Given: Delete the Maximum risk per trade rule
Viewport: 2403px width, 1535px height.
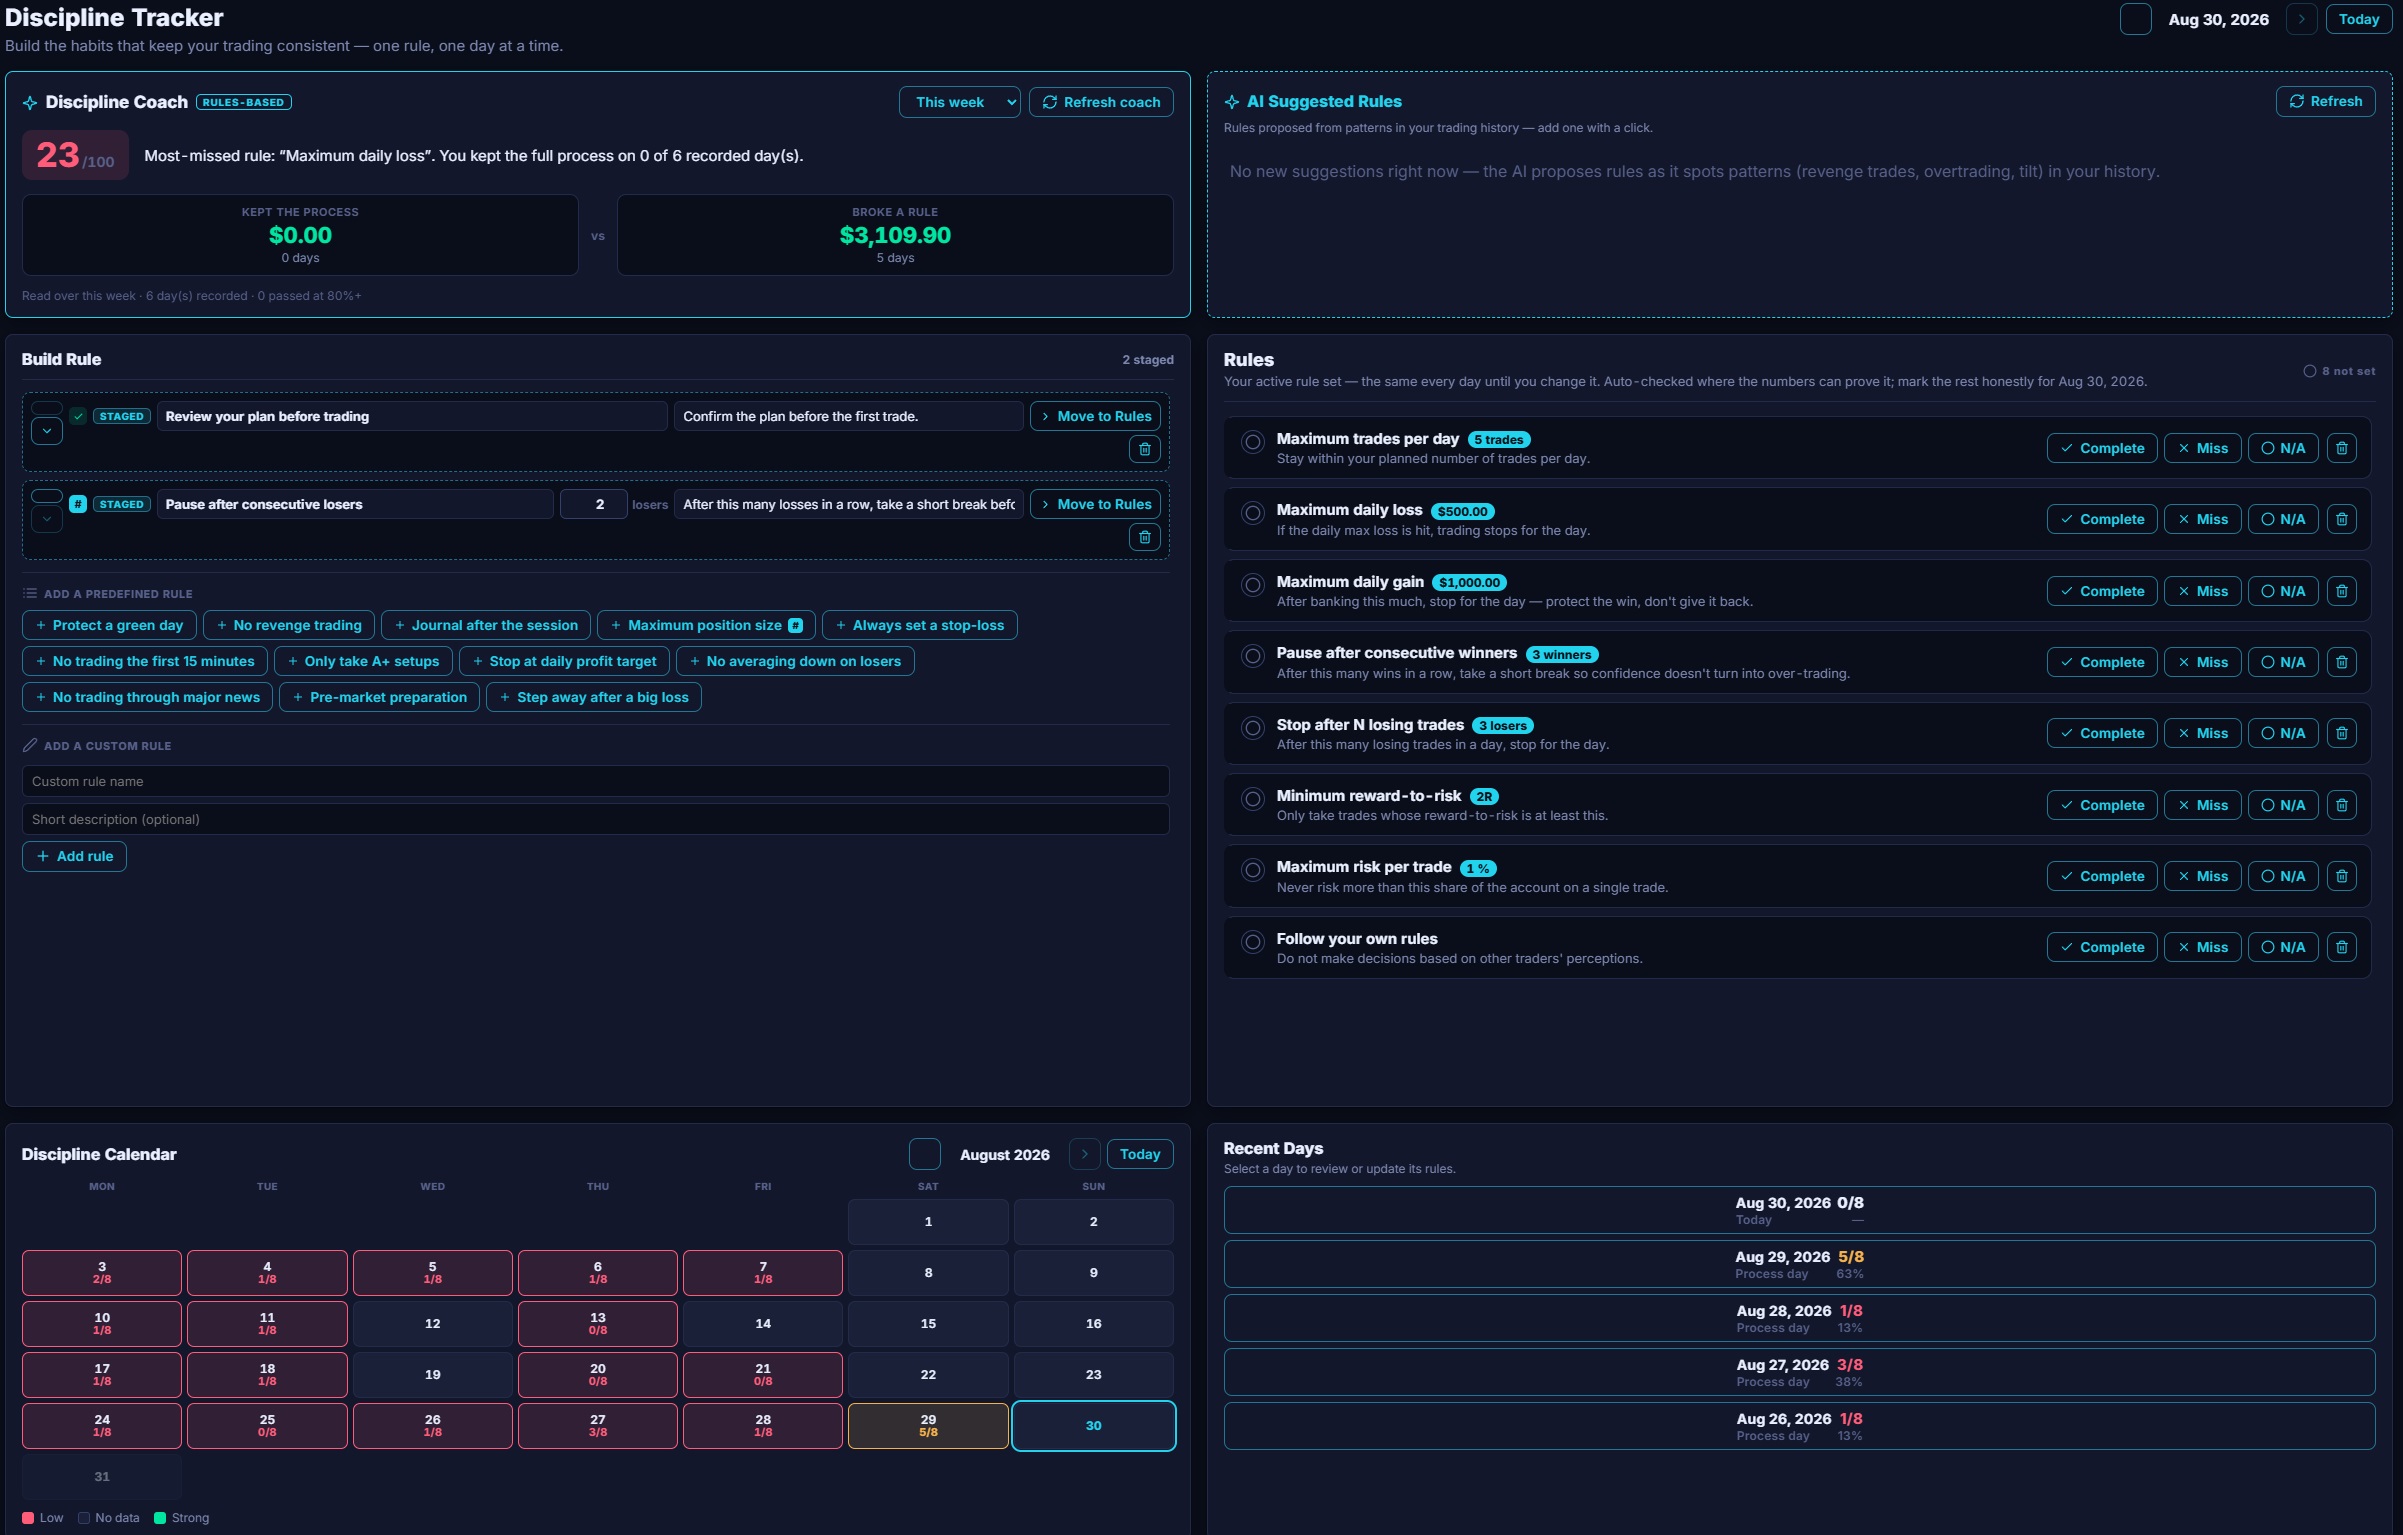Looking at the screenshot, I should pyautogui.click(x=2342, y=876).
